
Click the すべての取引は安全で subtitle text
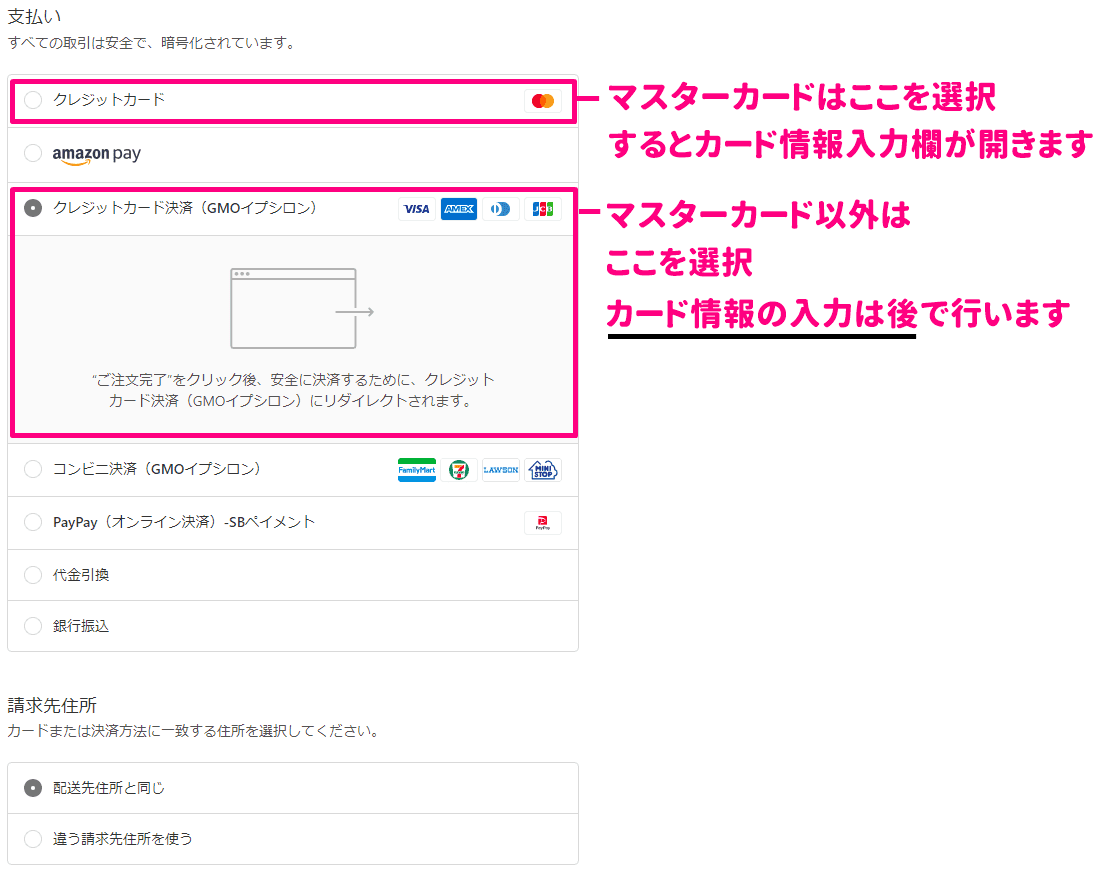[x=151, y=43]
